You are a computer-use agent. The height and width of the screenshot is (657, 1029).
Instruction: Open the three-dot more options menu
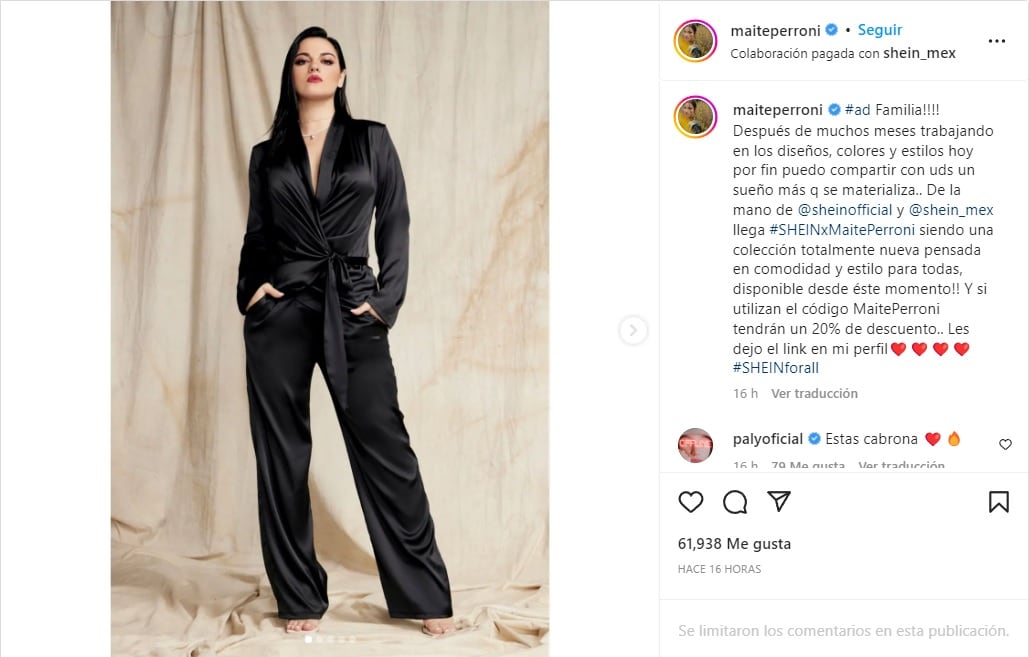point(997,41)
